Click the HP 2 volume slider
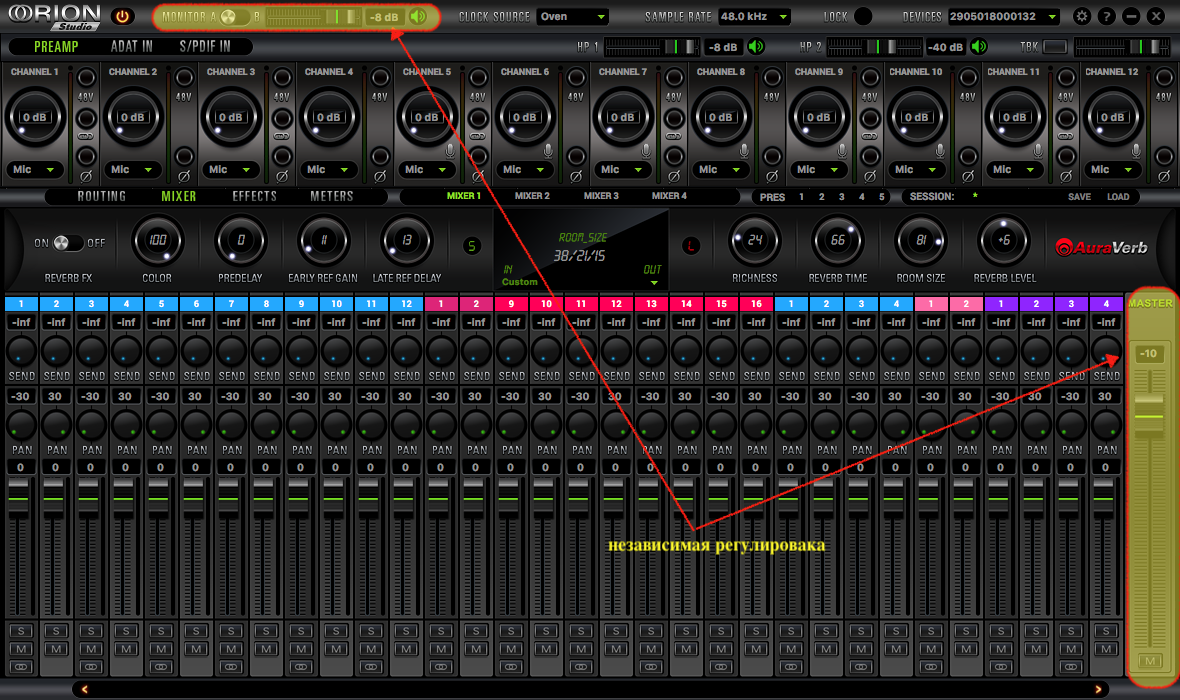The width and height of the screenshot is (1180, 700). [874, 47]
